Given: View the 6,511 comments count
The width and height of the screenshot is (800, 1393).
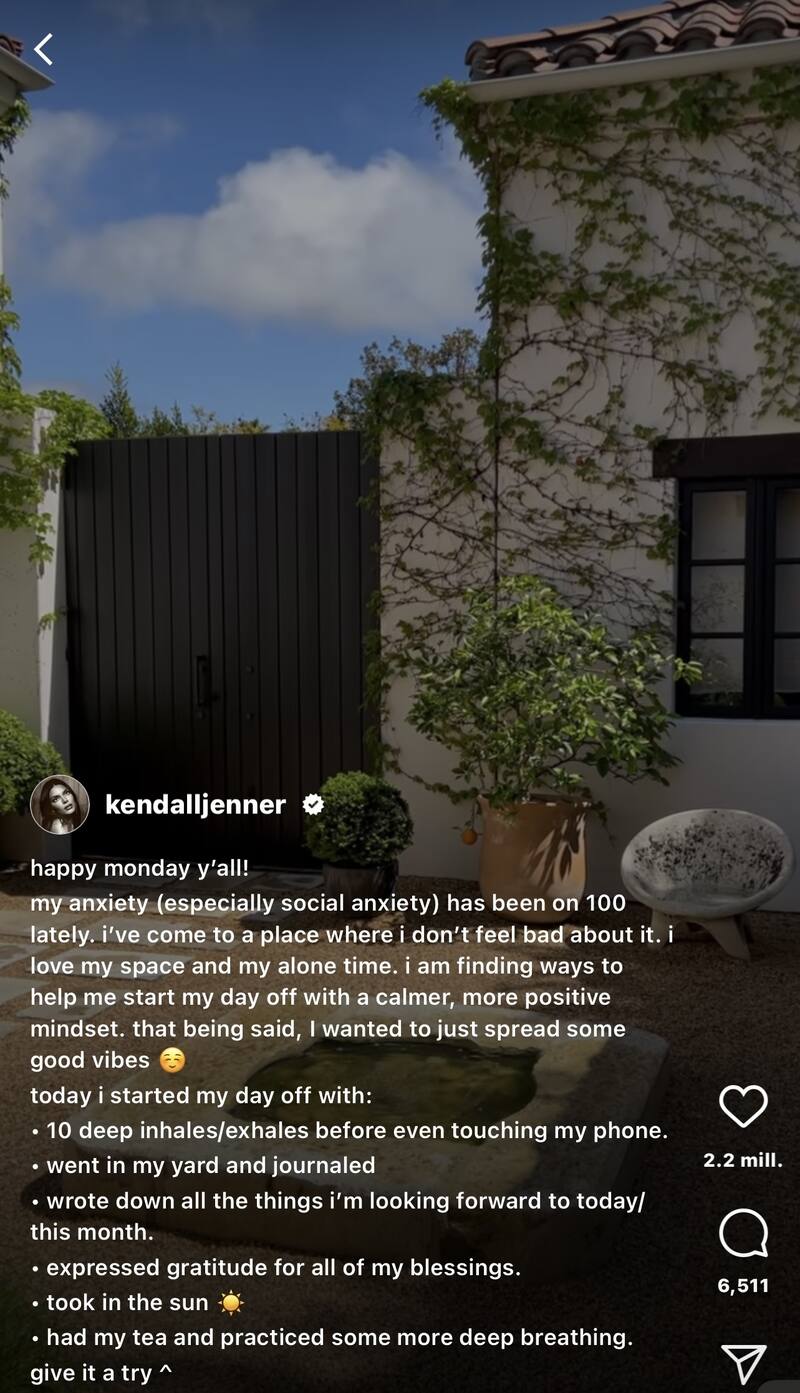Looking at the screenshot, I should click(743, 1286).
